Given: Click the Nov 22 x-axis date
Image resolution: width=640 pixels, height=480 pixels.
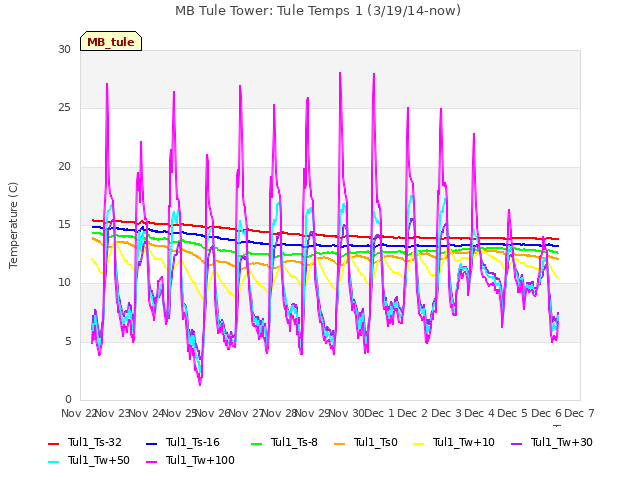Looking at the screenshot, I should 78,413.
